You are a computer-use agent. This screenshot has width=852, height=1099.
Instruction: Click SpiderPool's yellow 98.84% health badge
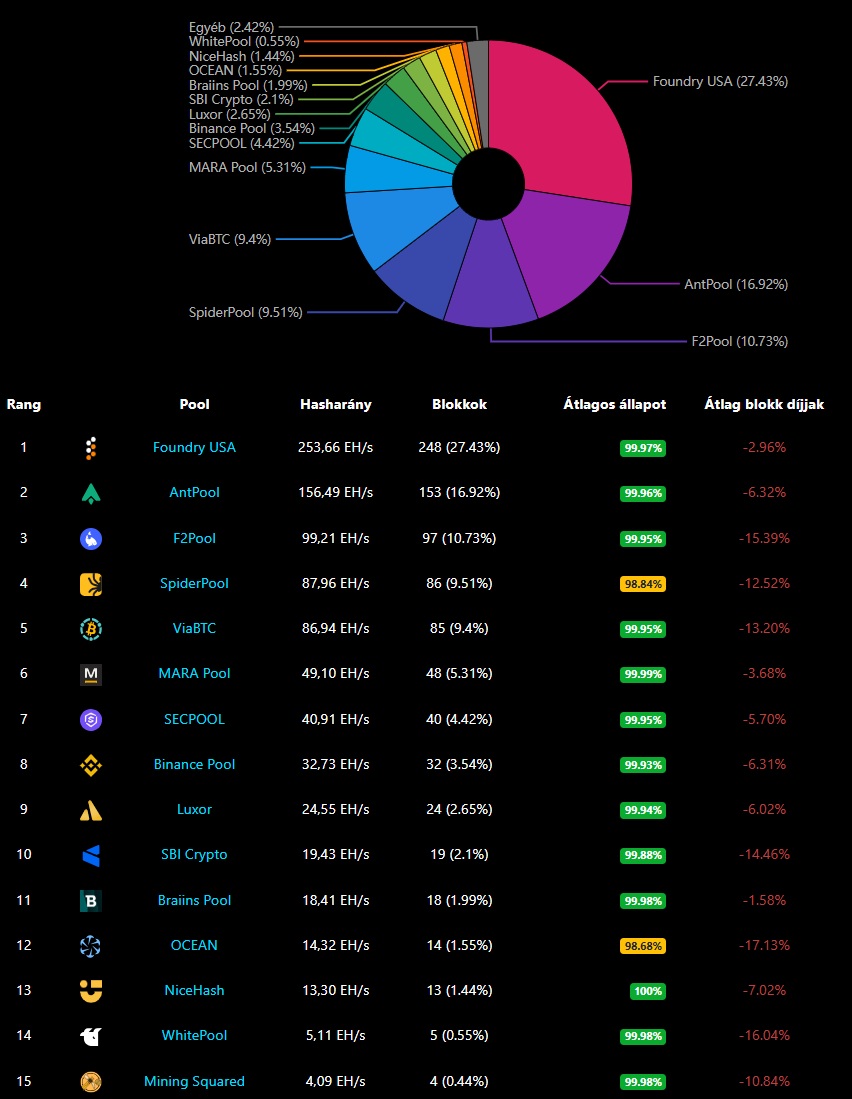coord(643,584)
